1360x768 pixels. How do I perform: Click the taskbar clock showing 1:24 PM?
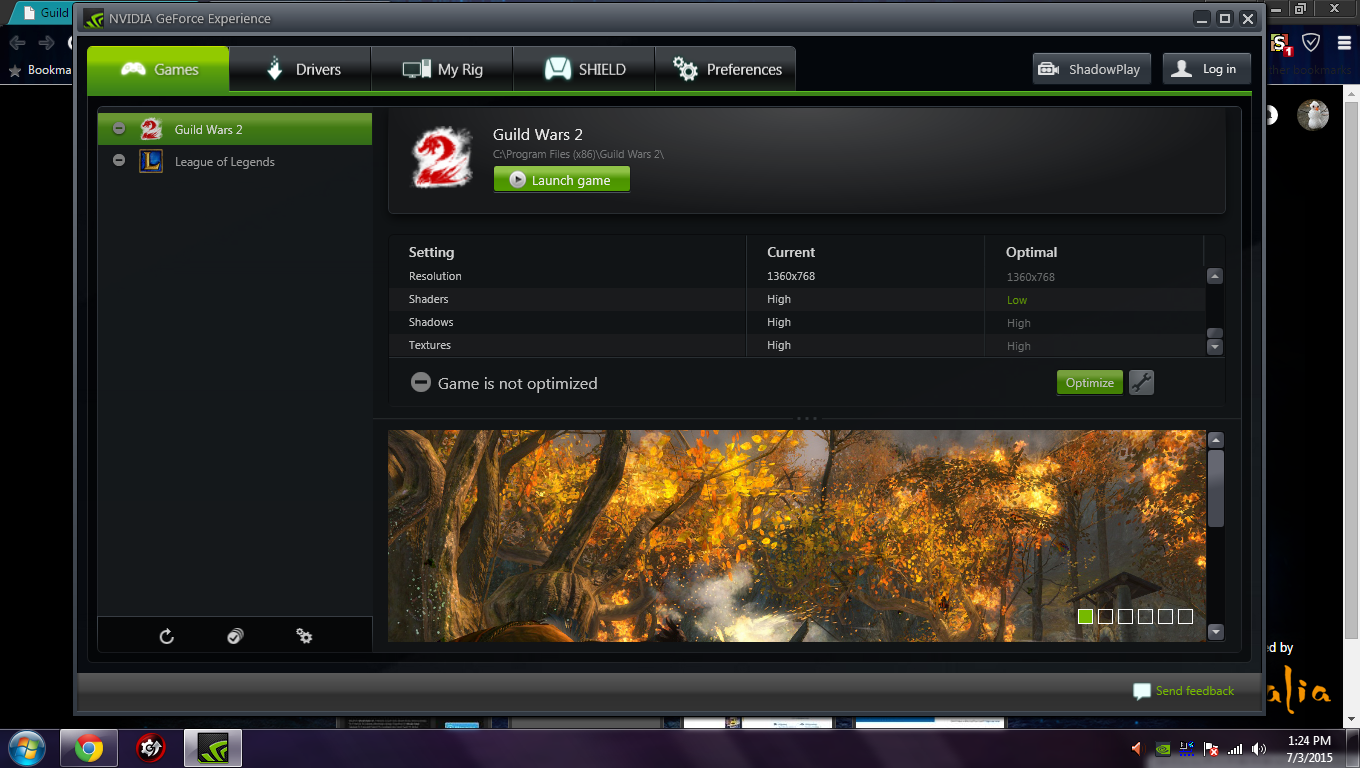tap(1309, 748)
